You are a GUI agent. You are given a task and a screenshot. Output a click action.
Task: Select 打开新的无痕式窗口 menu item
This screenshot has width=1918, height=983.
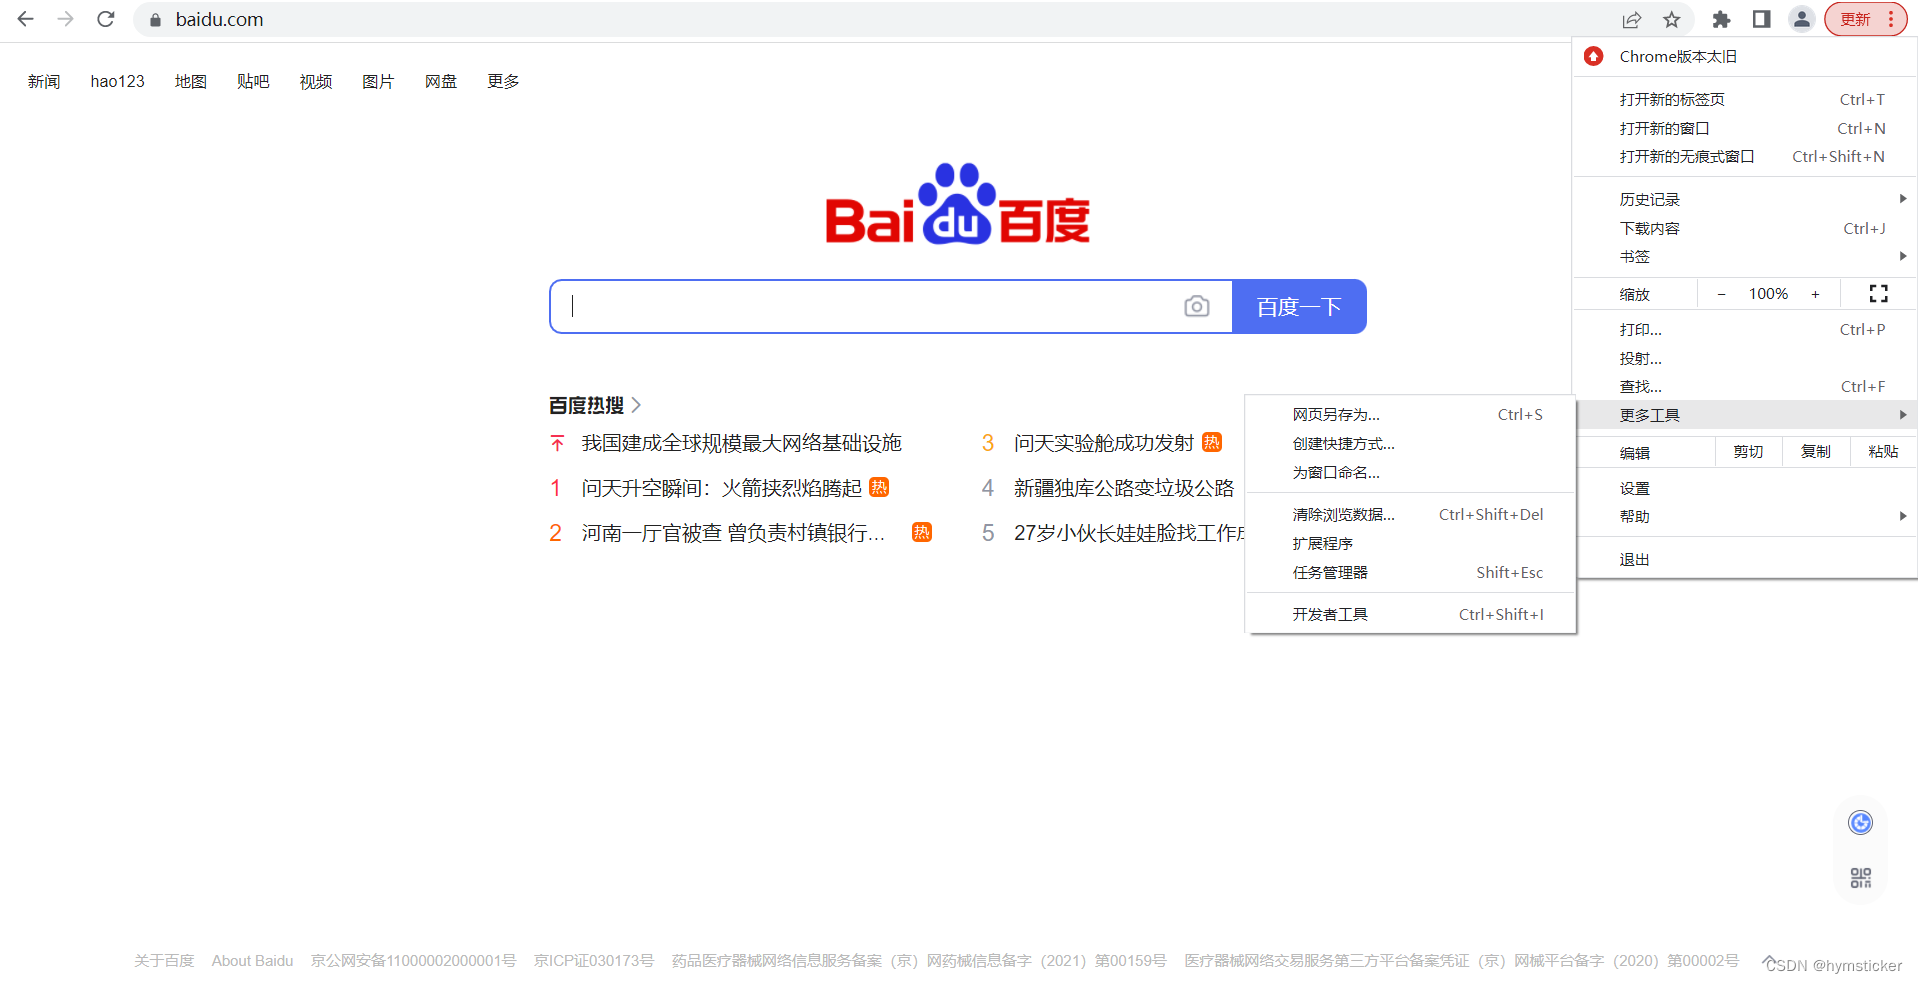click(x=1745, y=156)
